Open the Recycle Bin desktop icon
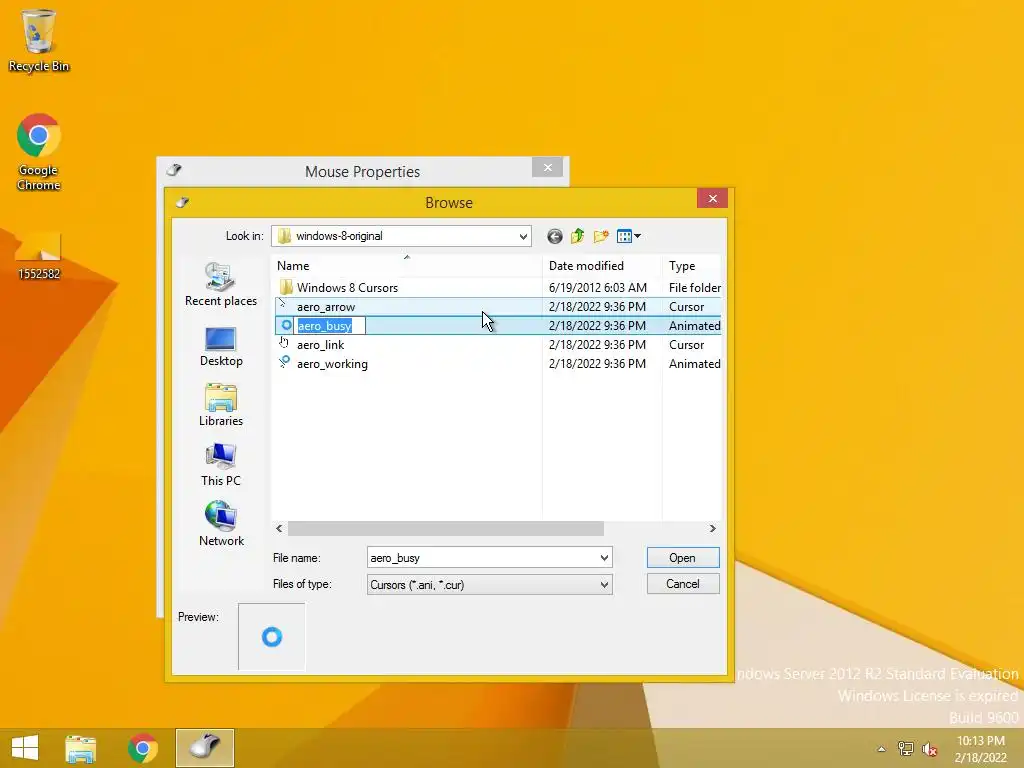1024x768 pixels. point(39,40)
